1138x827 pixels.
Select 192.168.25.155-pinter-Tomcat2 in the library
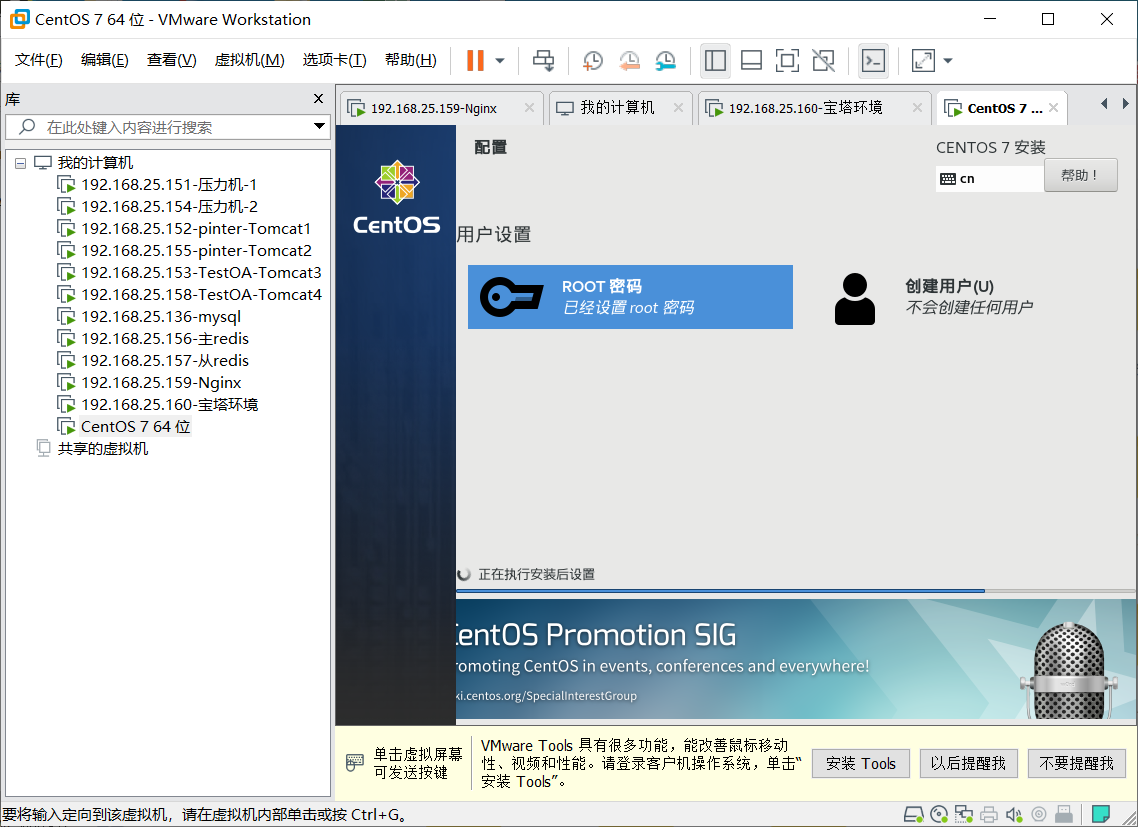click(x=196, y=250)
